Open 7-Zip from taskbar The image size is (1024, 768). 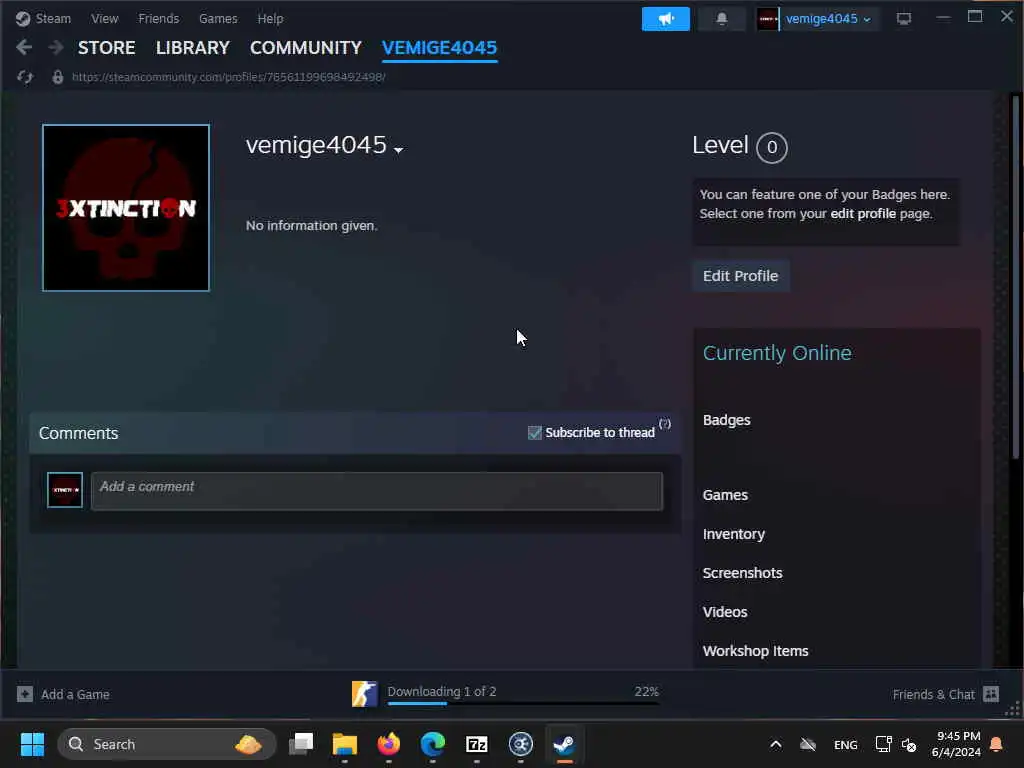[x=477, y=744]
